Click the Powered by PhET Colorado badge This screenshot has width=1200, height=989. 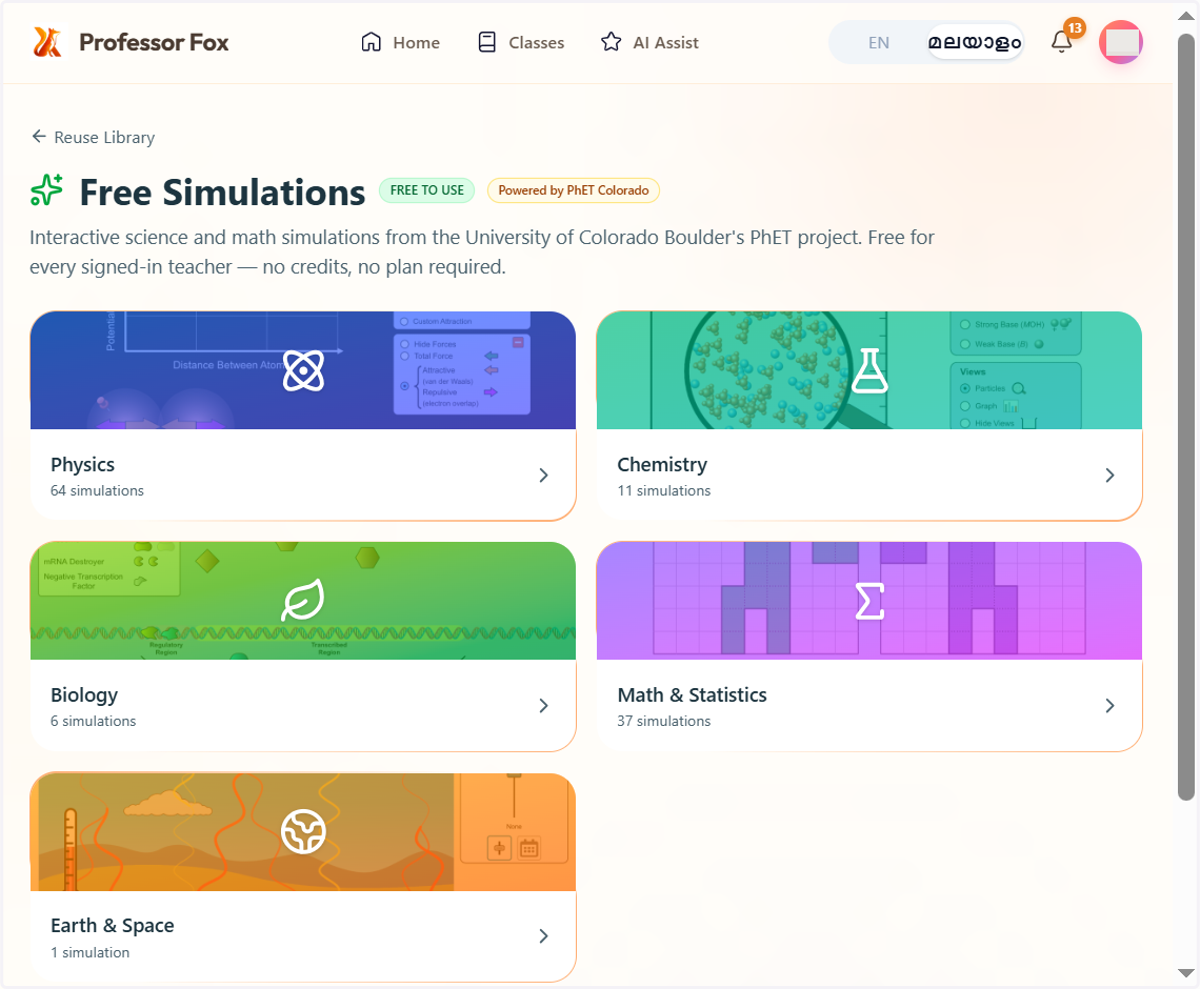[573, 190]
